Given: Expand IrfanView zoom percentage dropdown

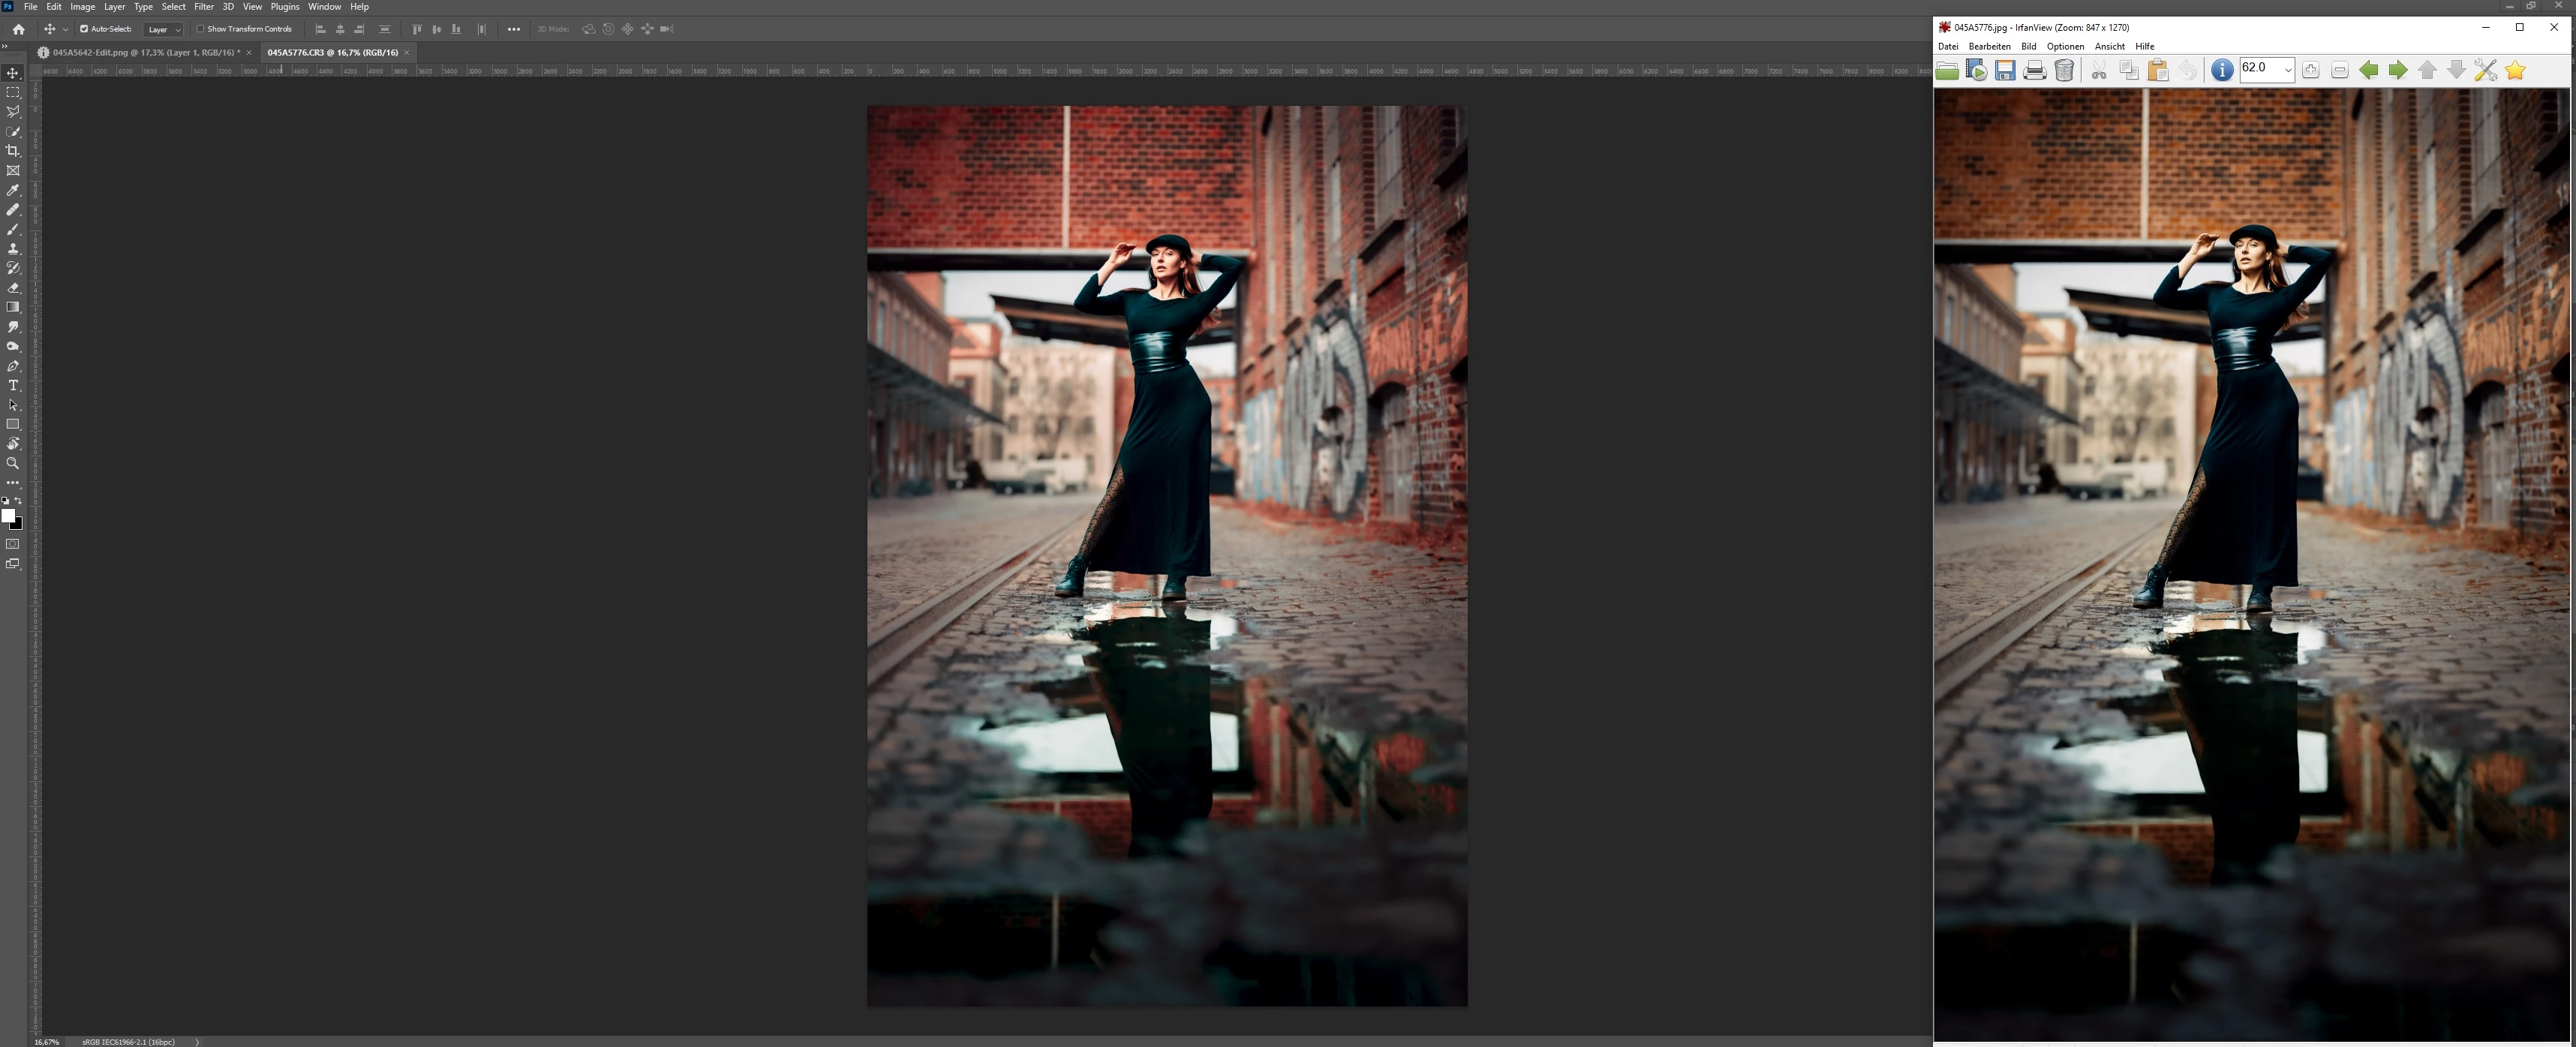Looking at the screenshot, I should [x=2287, y=70].
